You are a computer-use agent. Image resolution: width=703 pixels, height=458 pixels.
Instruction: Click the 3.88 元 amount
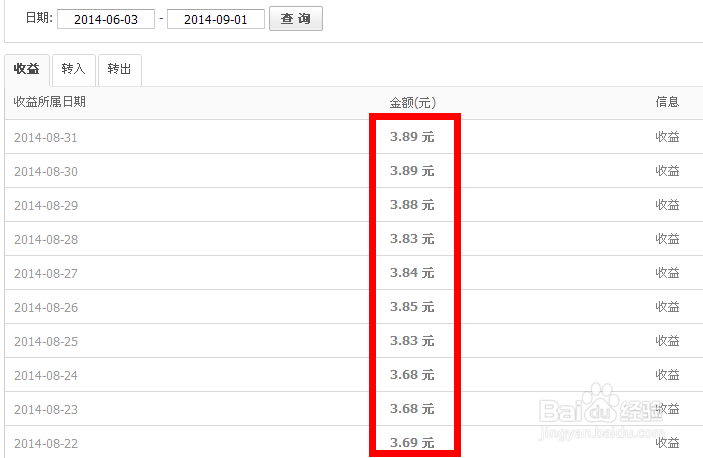(x=412, y=205)
